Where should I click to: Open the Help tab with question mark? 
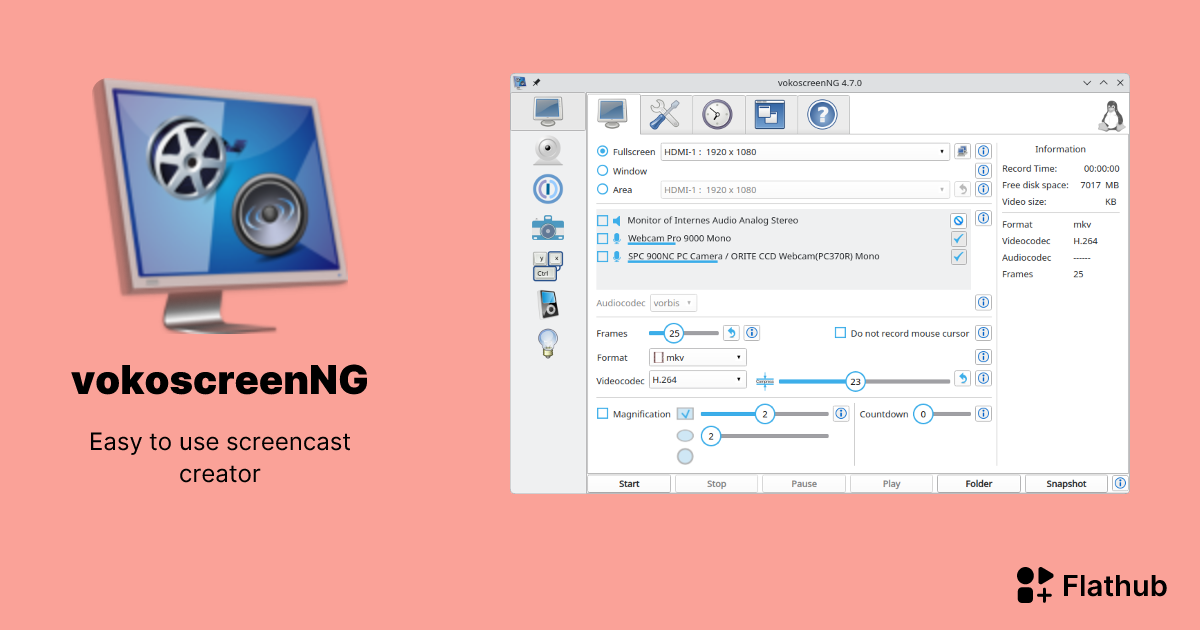[x=820, y=114]
